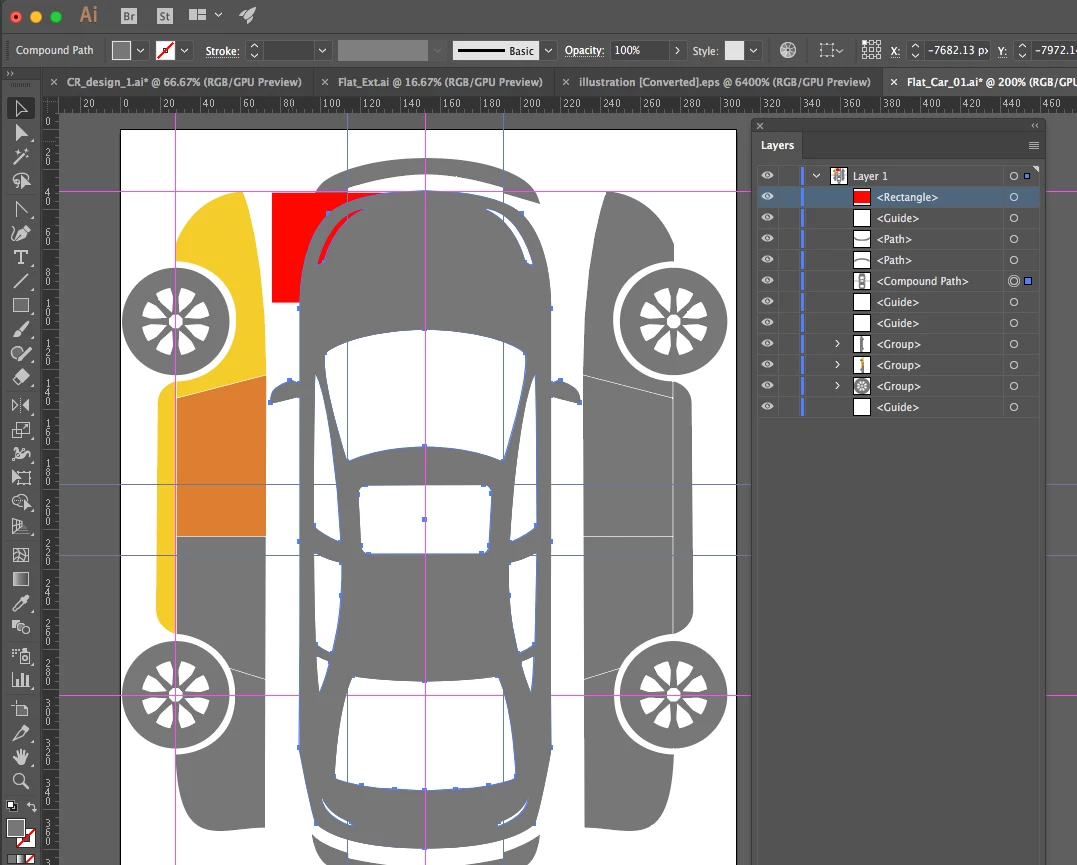Image resolution: width=1077 pixels, height=865 pixels.
Task: Activate the Zoom tool
Action: (x=20, y=781)
